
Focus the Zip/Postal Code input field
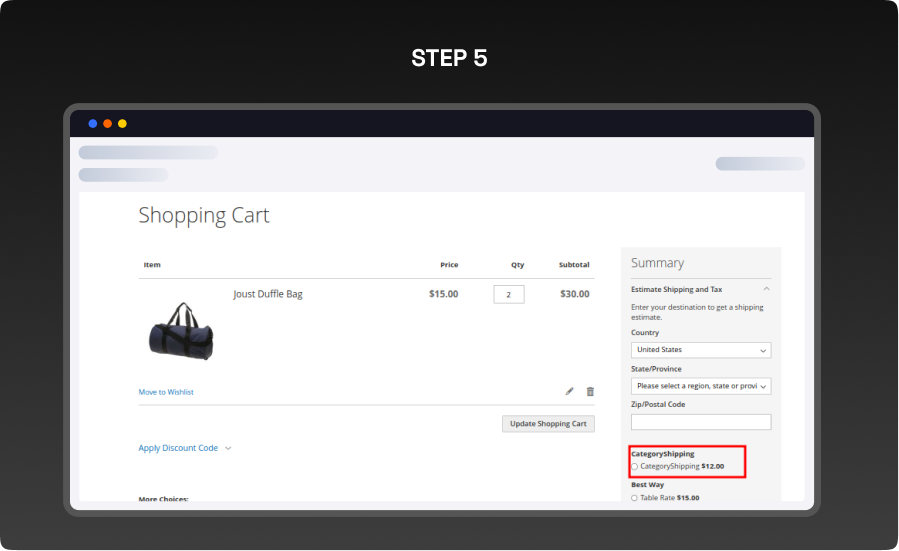pyautogui.click(x=701, y=422)
